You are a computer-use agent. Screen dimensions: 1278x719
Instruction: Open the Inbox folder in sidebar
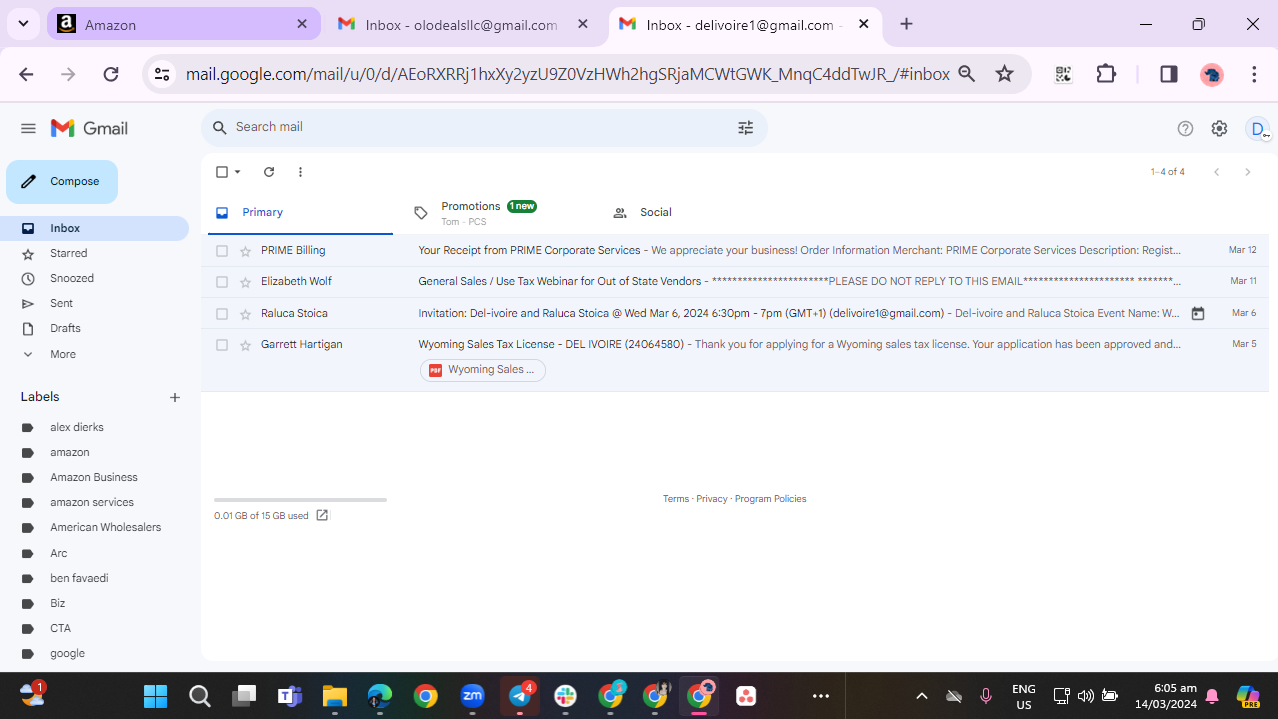94,228
